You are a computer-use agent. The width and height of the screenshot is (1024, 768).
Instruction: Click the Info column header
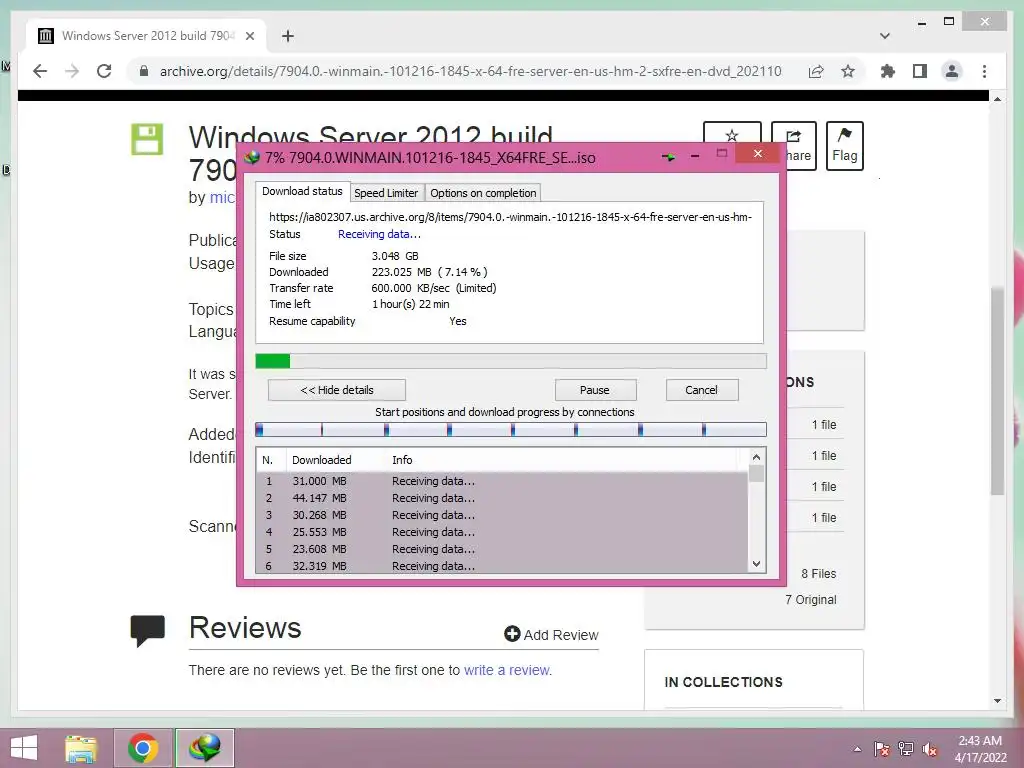point(402,460)
